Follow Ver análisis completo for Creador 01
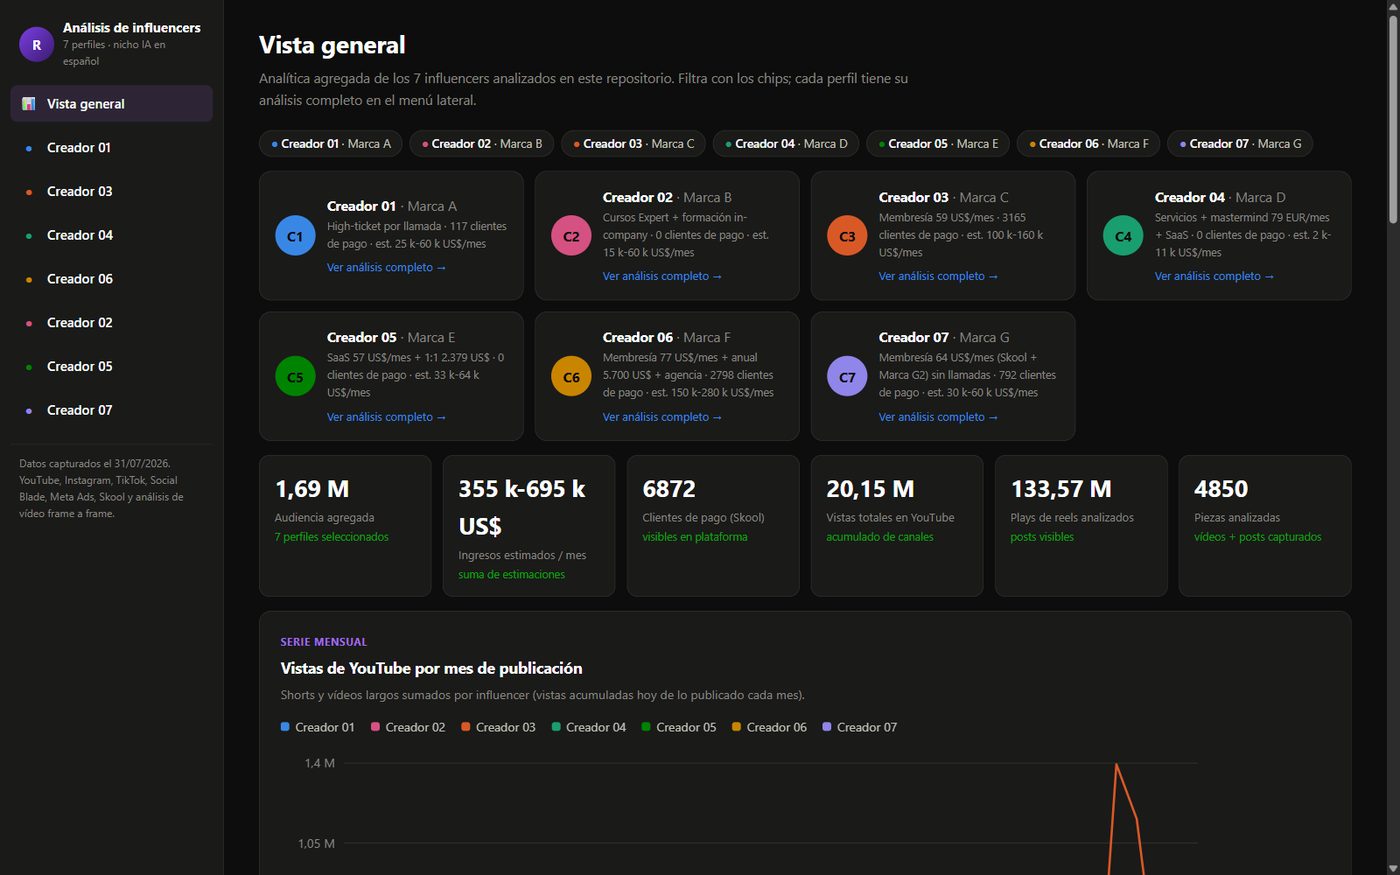The height and width of the screenshot is (875, 1400). 386,268
